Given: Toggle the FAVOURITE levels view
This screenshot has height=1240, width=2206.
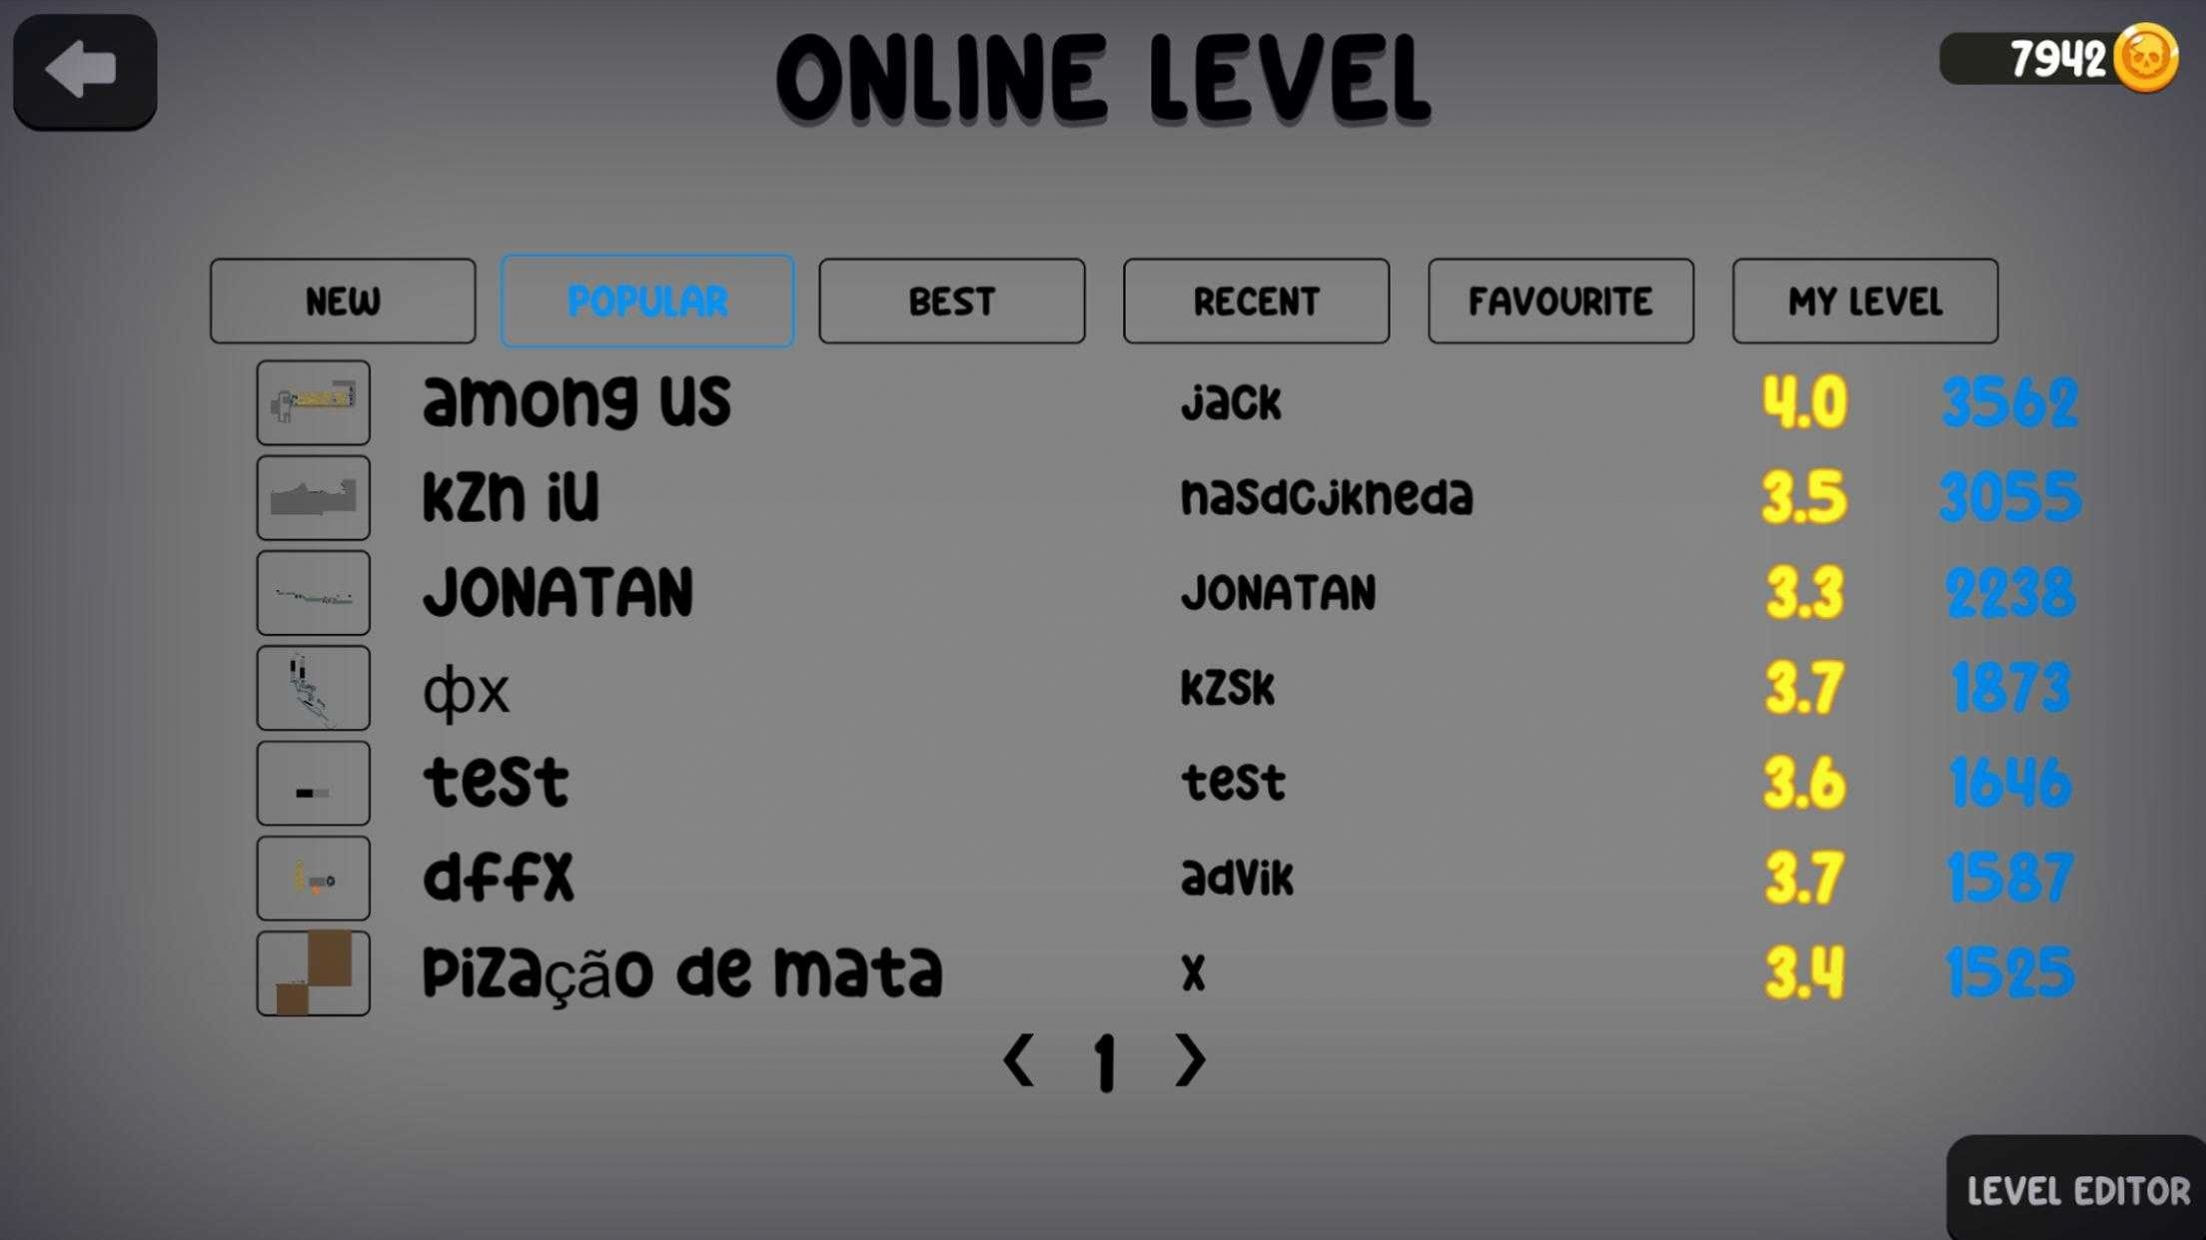Looking at the screenshot, I should pos(1559,300).
